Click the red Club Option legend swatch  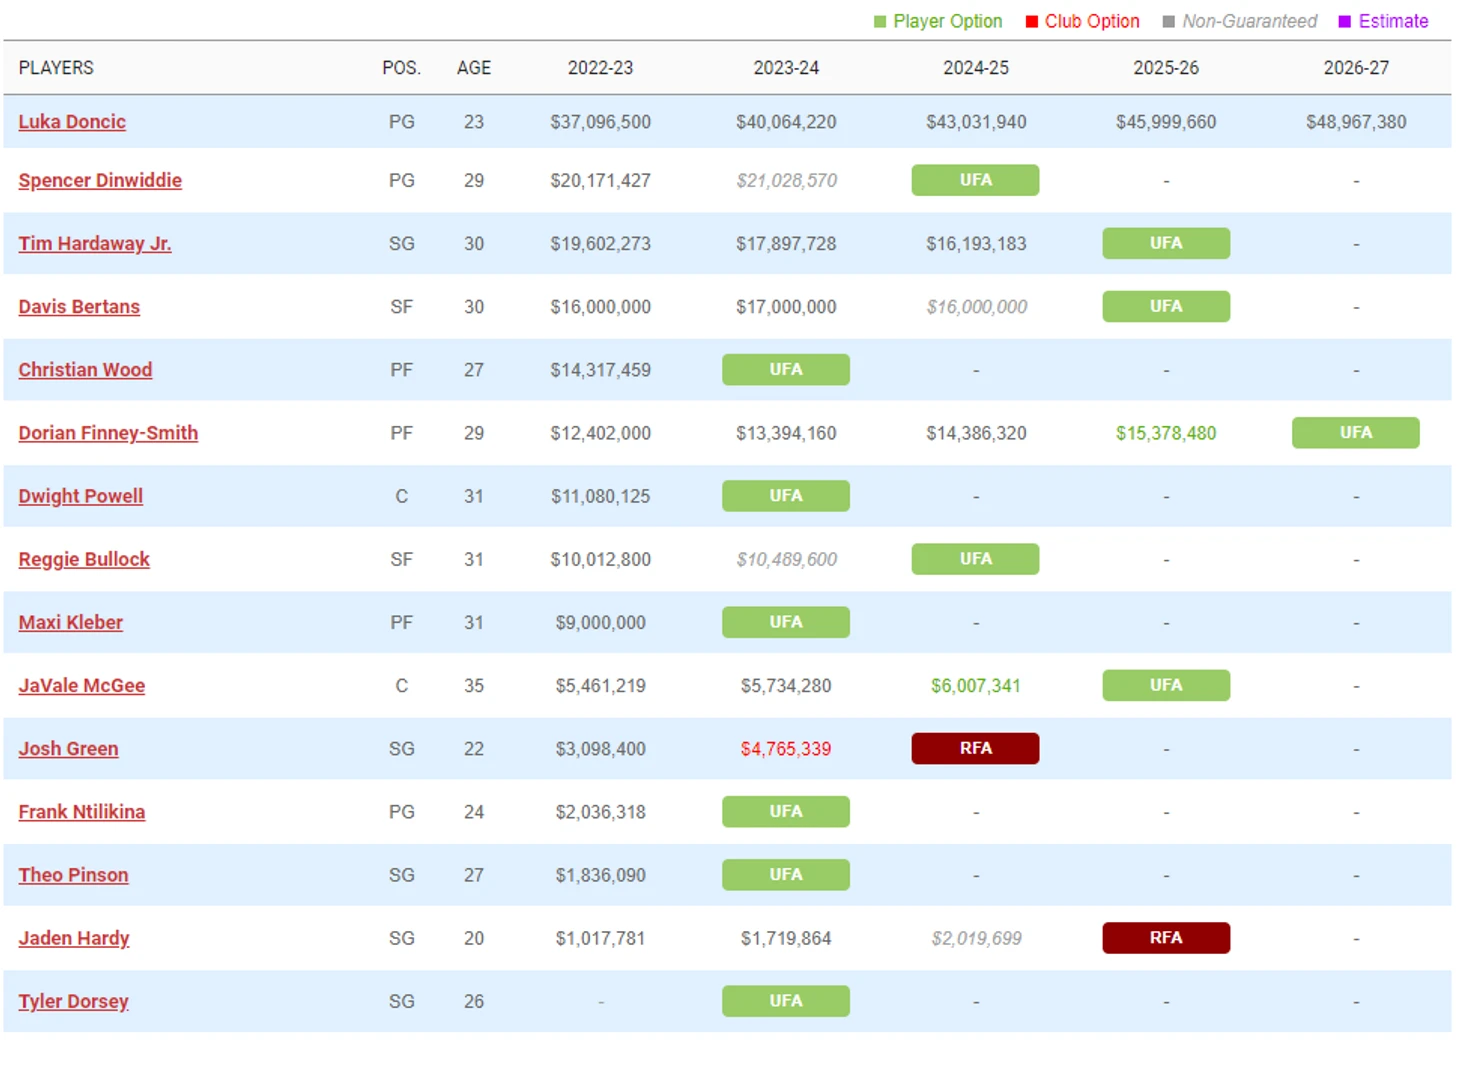(1032, 22)
